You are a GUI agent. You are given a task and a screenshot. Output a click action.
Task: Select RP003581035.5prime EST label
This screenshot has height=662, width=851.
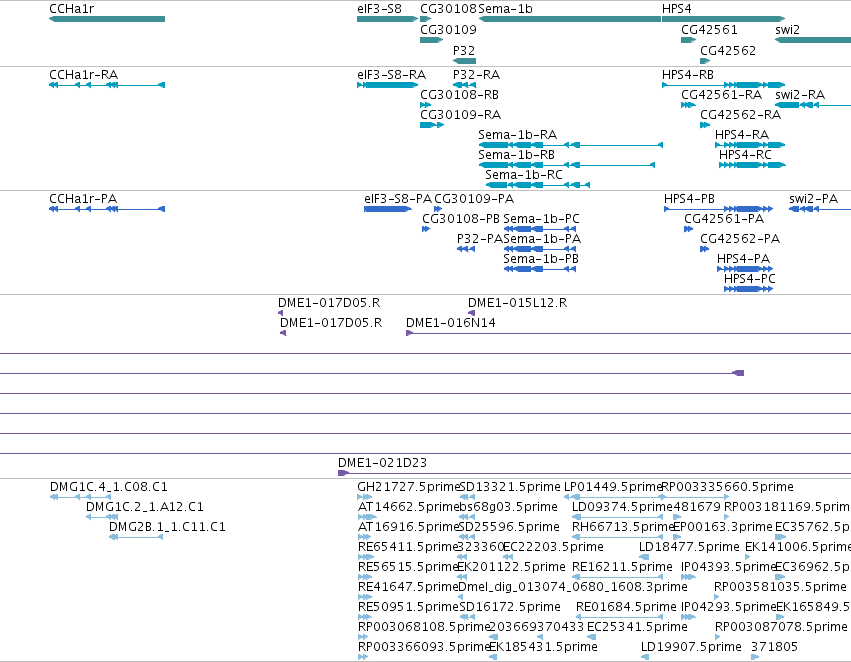780,588
